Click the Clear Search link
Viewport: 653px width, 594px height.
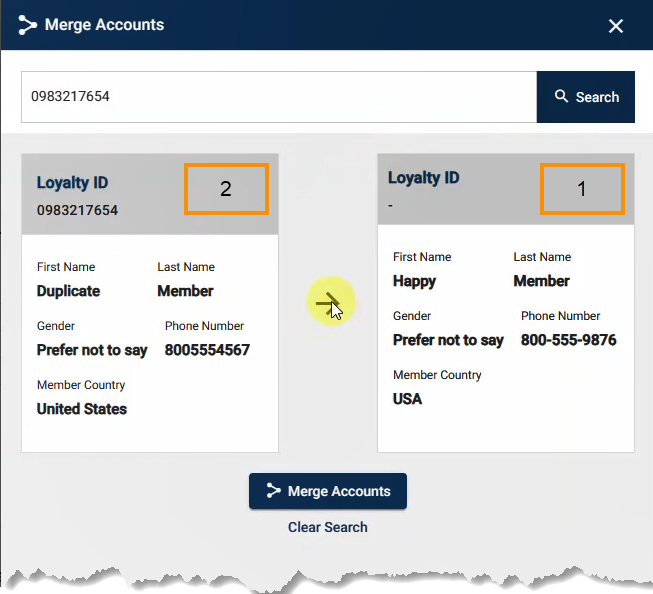pyautogui.click(x=328, y=527)
